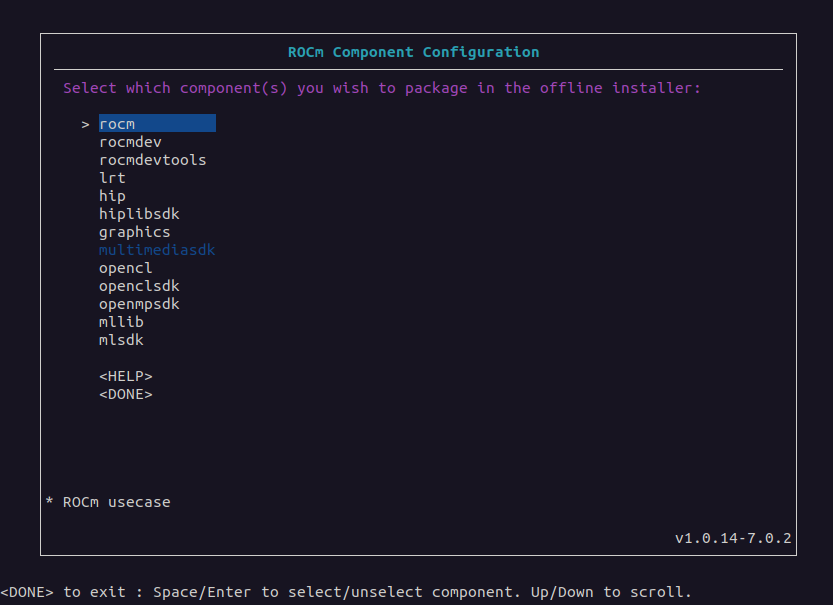The image size is (833, 605).
Task: Toggle the rocmdev component
Action: 130,142
